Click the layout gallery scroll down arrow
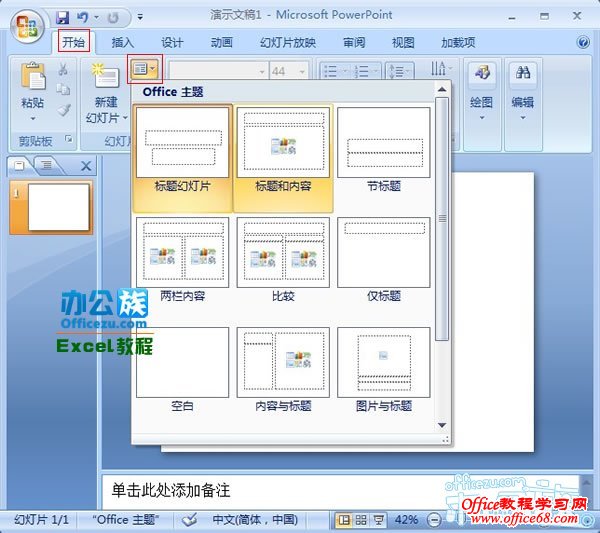 coord(442,425)
